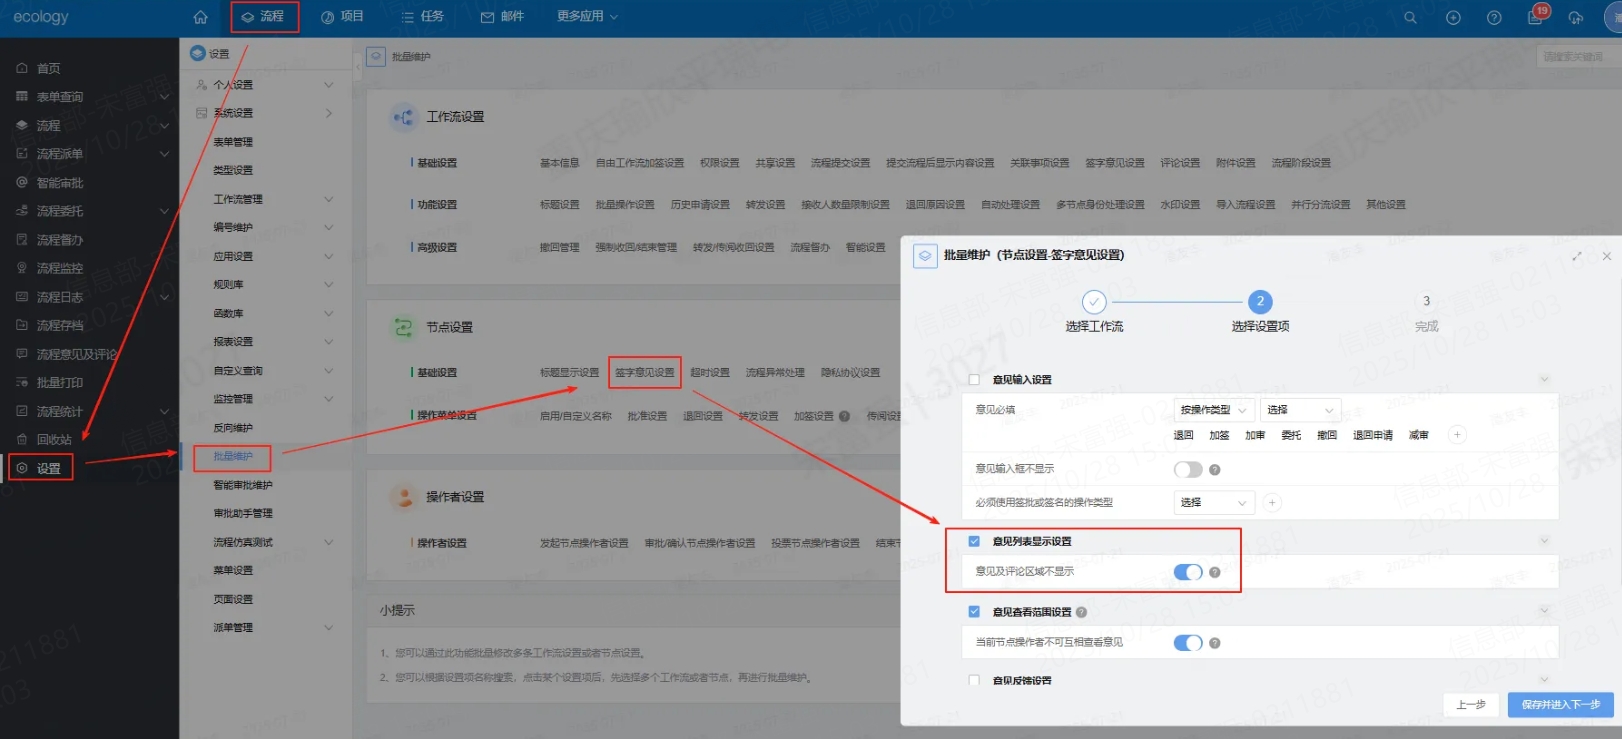
Task: Select 批量维护 in the settings menu
Action: [x=233, y=456]
